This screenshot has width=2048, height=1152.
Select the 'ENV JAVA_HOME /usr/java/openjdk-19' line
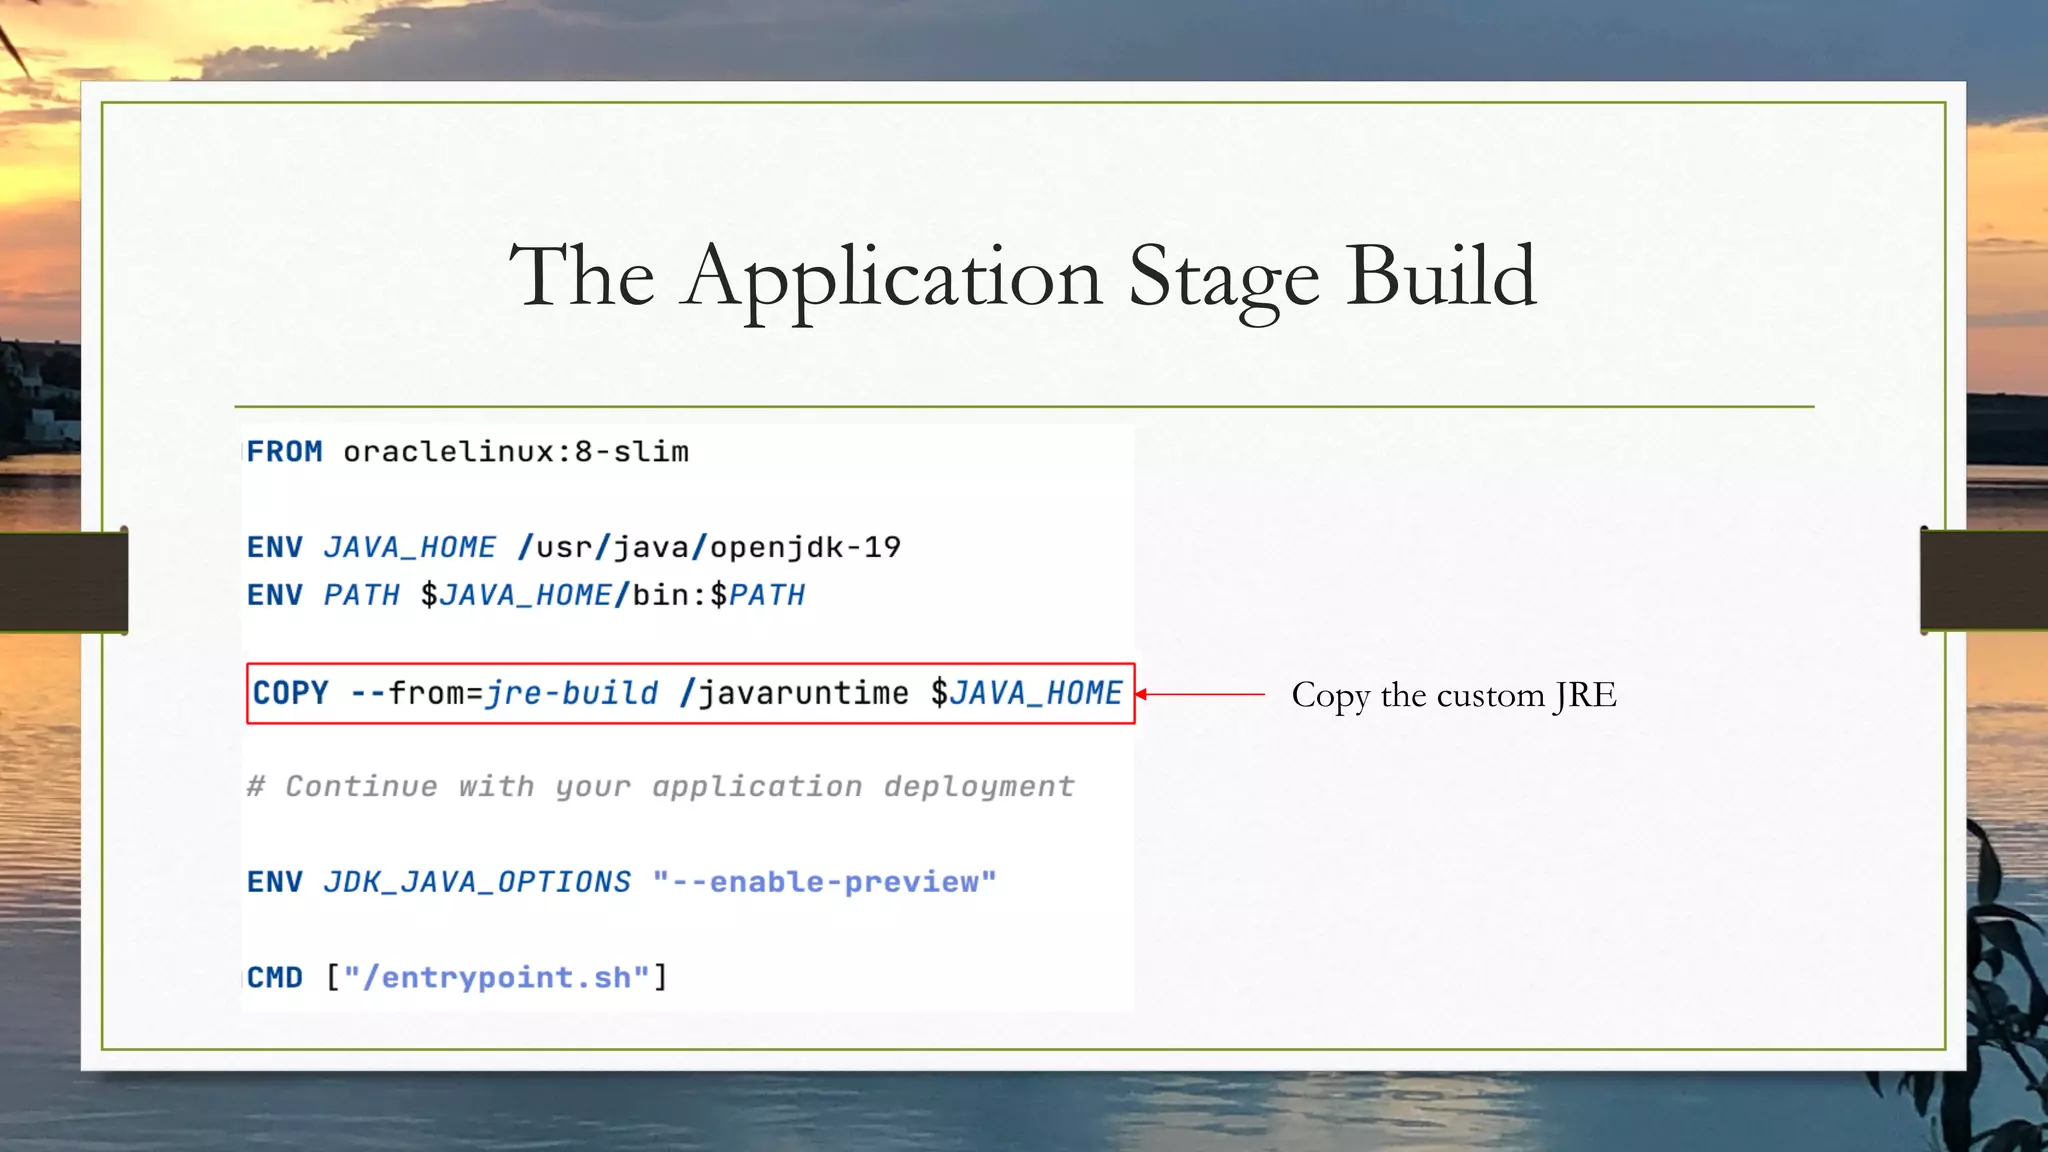point(574,547)
